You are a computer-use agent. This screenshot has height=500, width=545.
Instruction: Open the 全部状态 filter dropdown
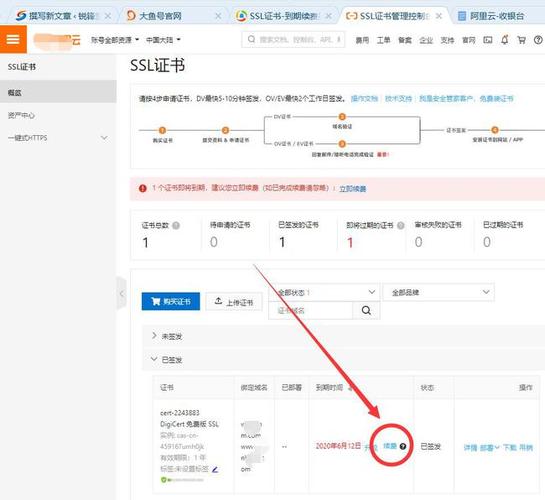324,293
